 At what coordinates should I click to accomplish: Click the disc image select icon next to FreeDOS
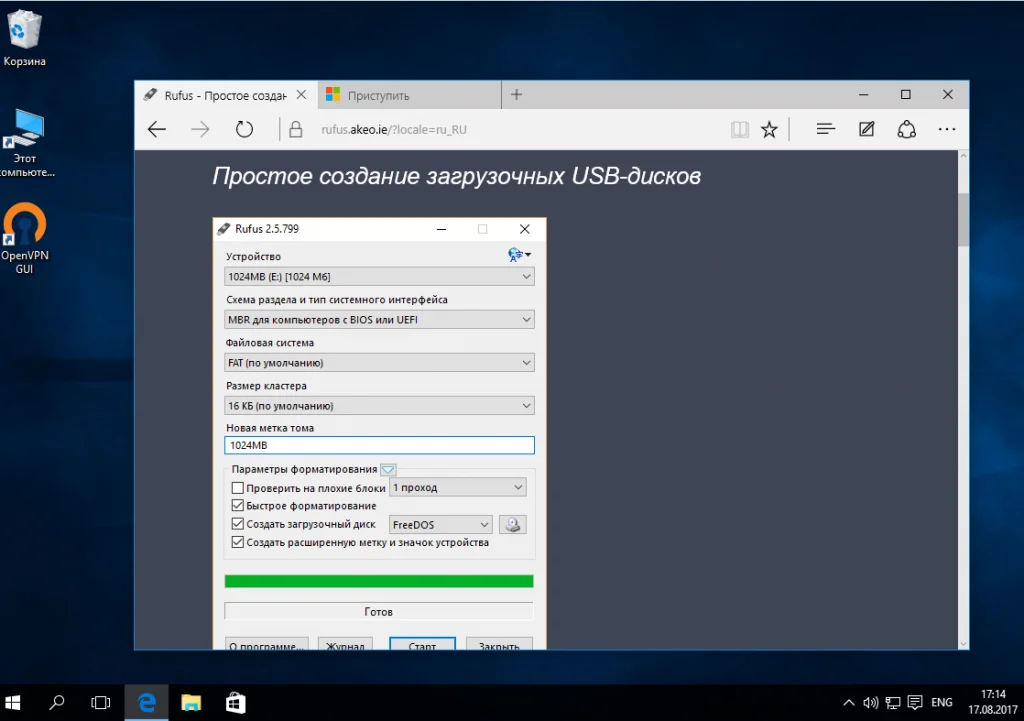click(x=513, y=524)
